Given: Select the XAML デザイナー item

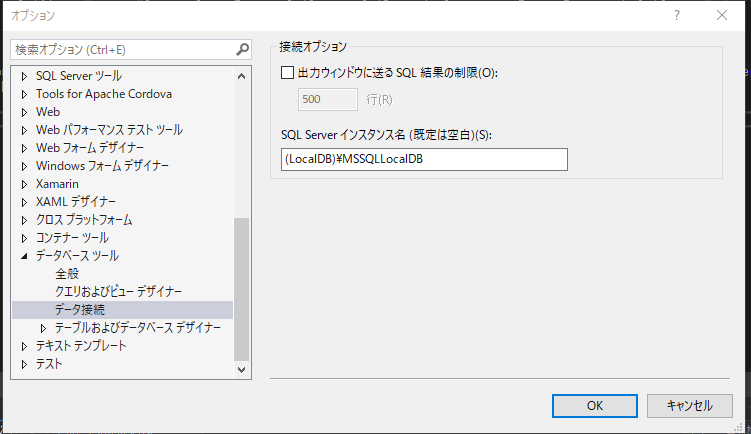Looking at the screenshot, I should 76,202.
